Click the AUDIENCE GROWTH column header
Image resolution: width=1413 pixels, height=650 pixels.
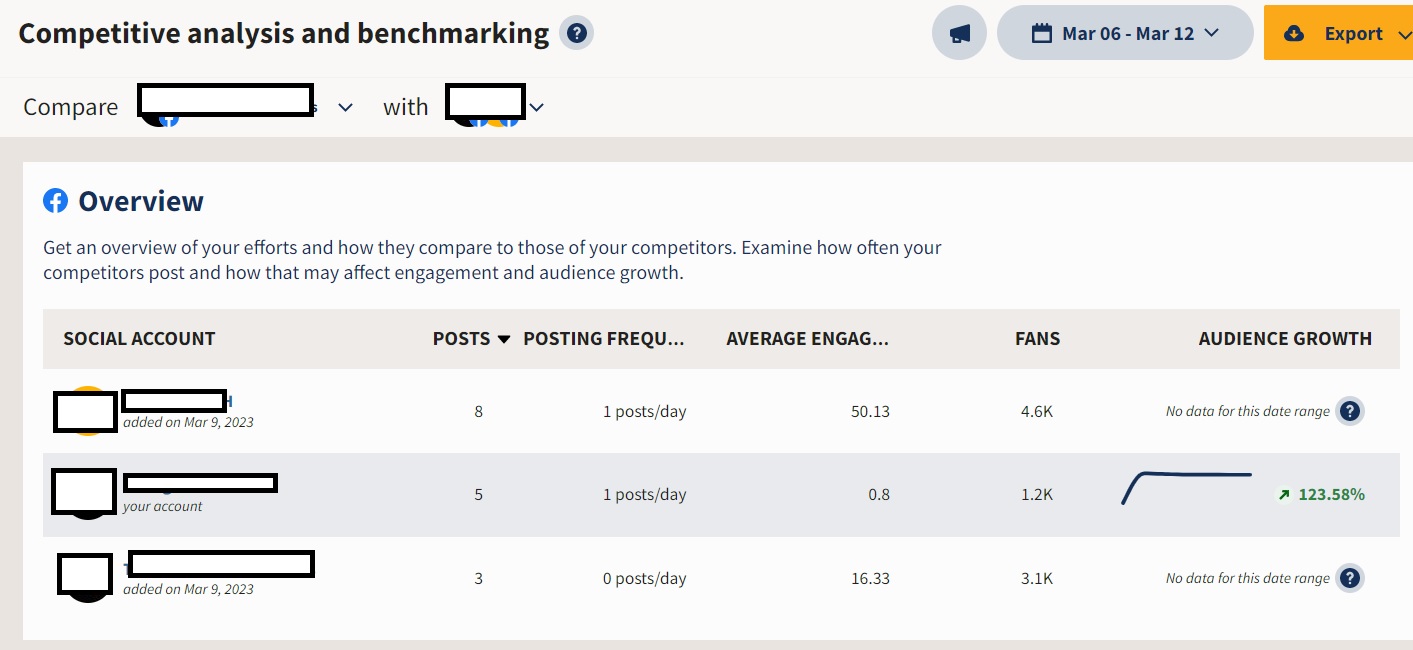(1285, 339)
